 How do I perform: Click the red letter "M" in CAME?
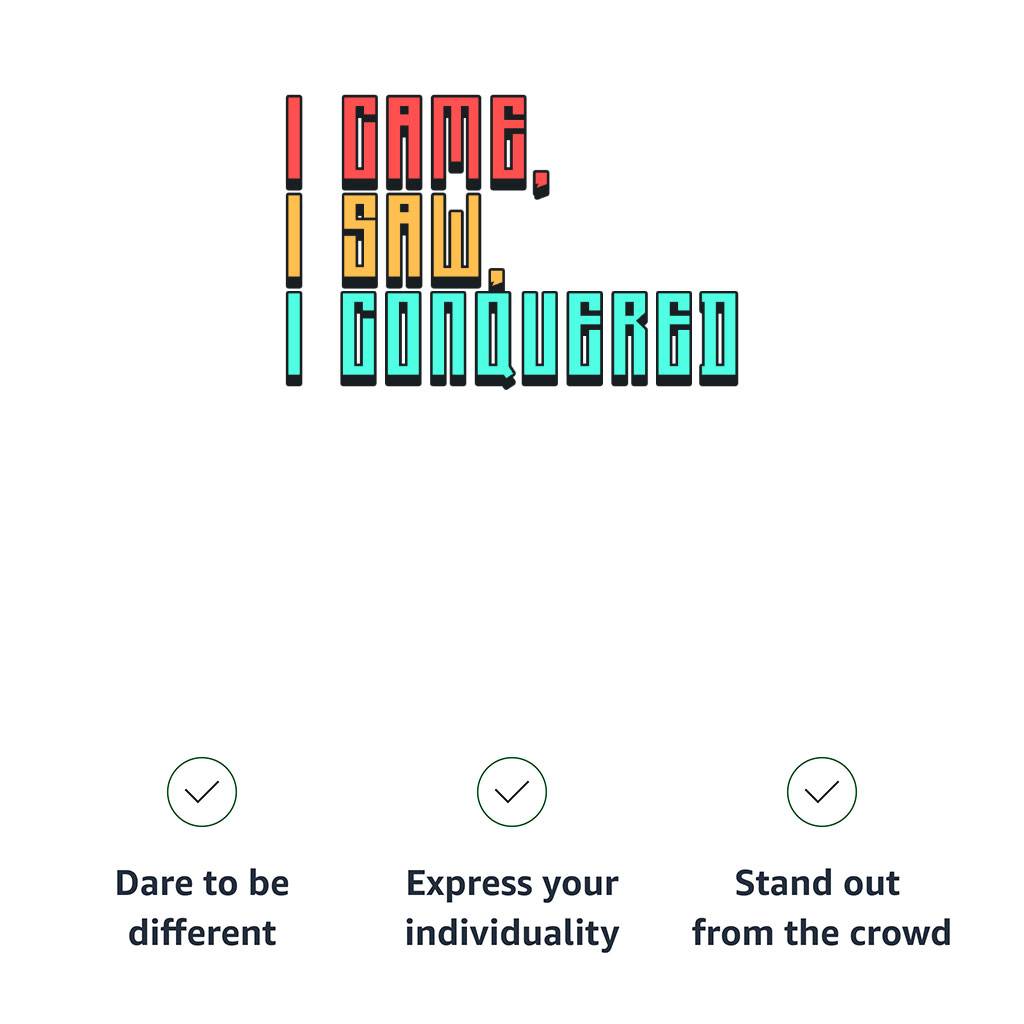[455, 141]
